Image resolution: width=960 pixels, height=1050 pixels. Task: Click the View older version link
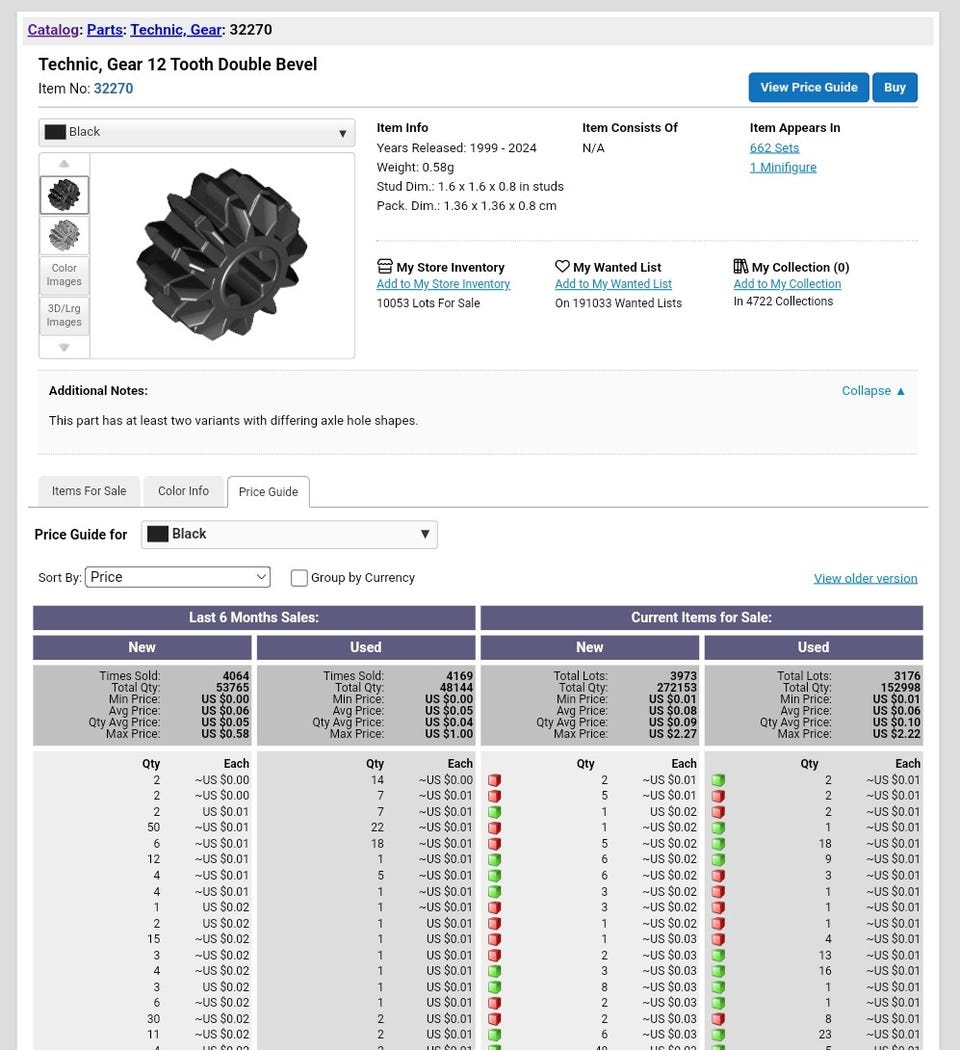pos(866,578)
